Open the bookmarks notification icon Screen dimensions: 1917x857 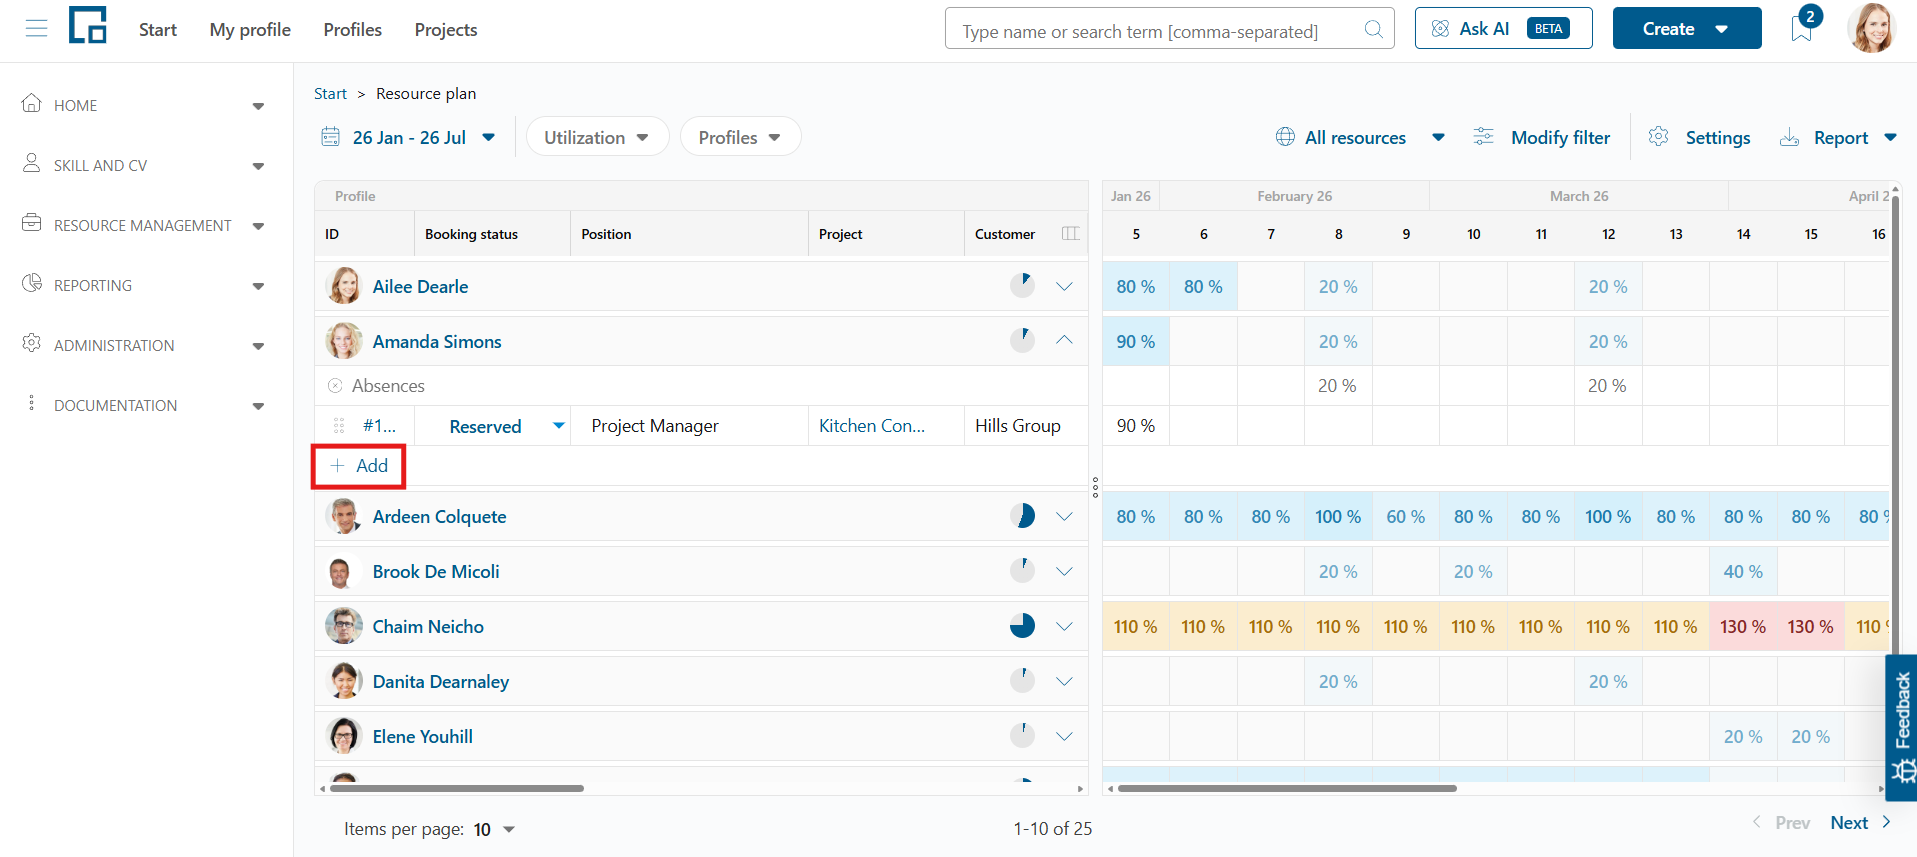coord(1802,27)
